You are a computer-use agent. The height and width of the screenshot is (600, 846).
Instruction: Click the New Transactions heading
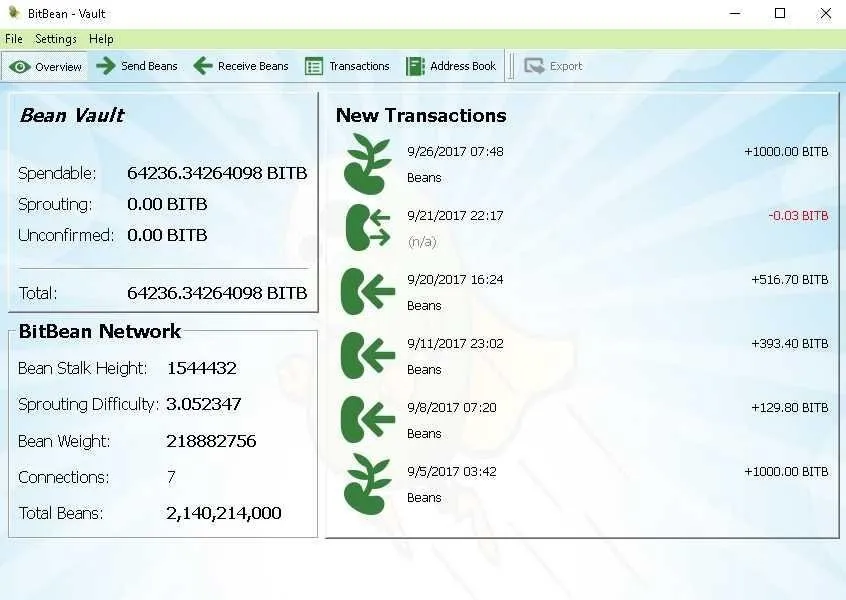(421, 115)
